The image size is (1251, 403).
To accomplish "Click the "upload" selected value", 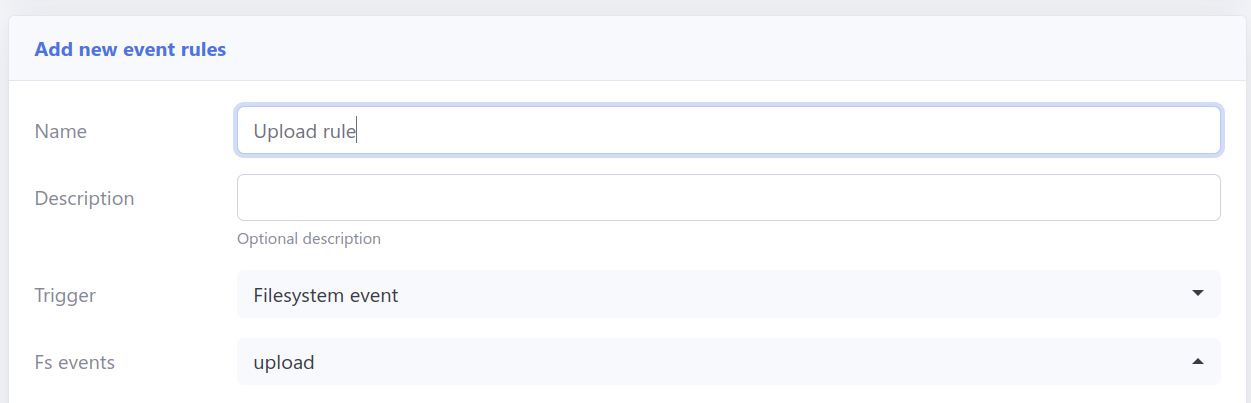I will coord(284,363).
